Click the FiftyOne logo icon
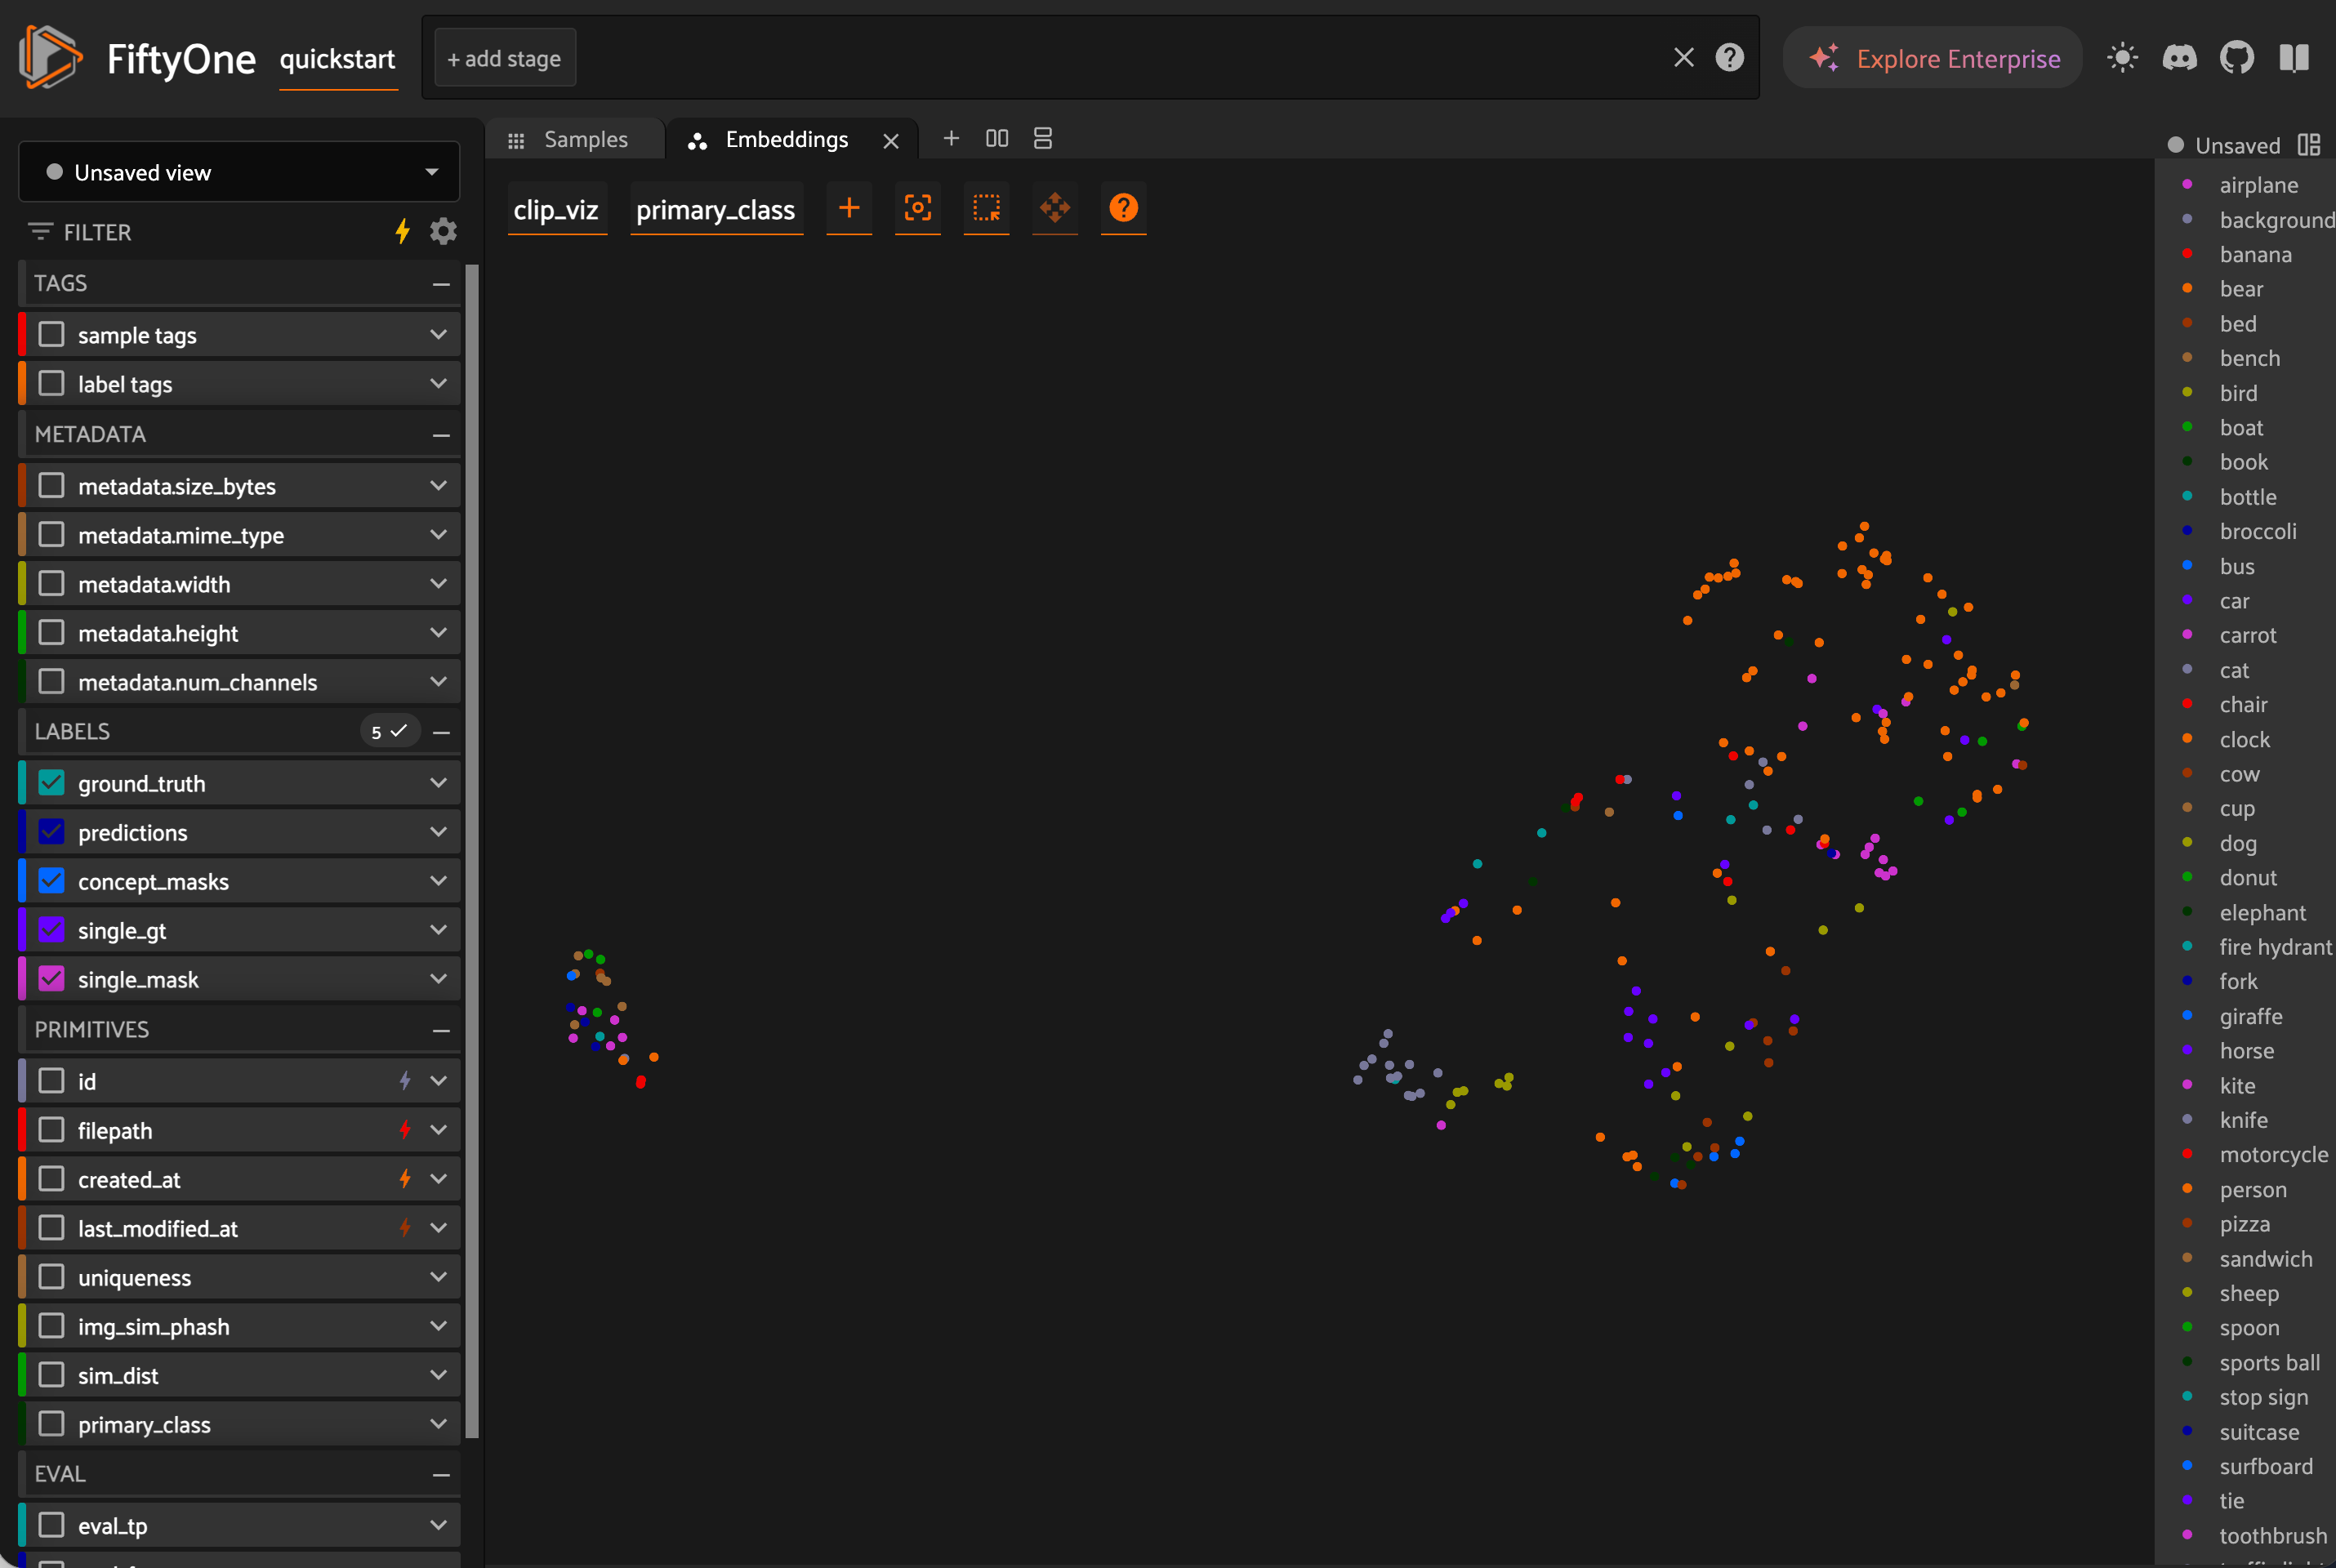 click(49, 57)
